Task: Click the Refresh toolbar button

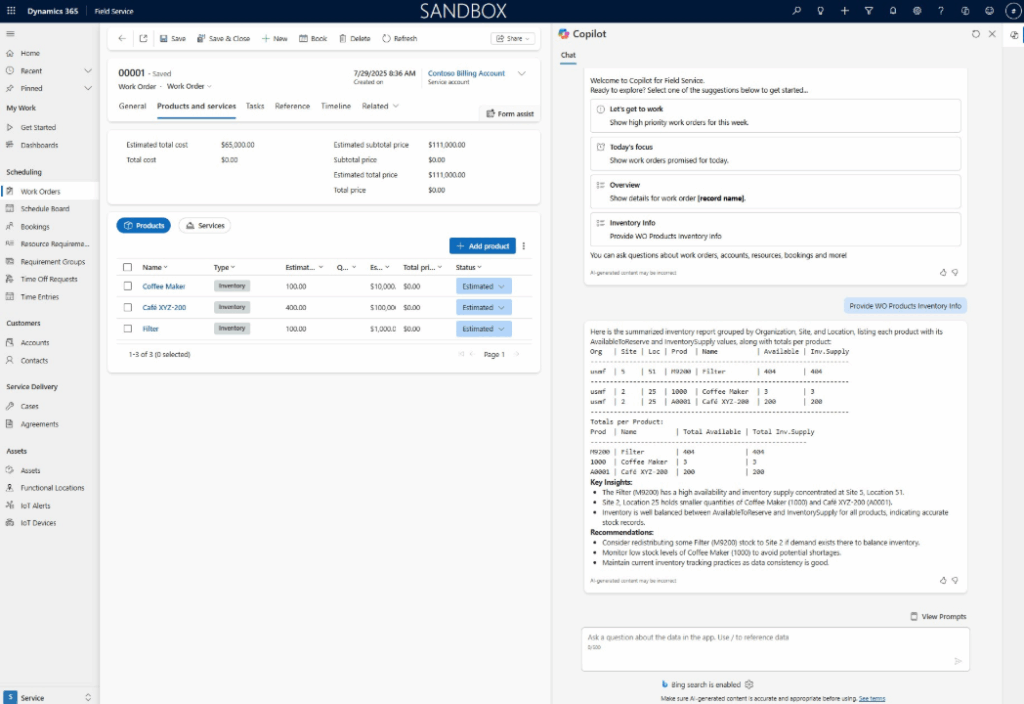Action: [x=400, y=39]
